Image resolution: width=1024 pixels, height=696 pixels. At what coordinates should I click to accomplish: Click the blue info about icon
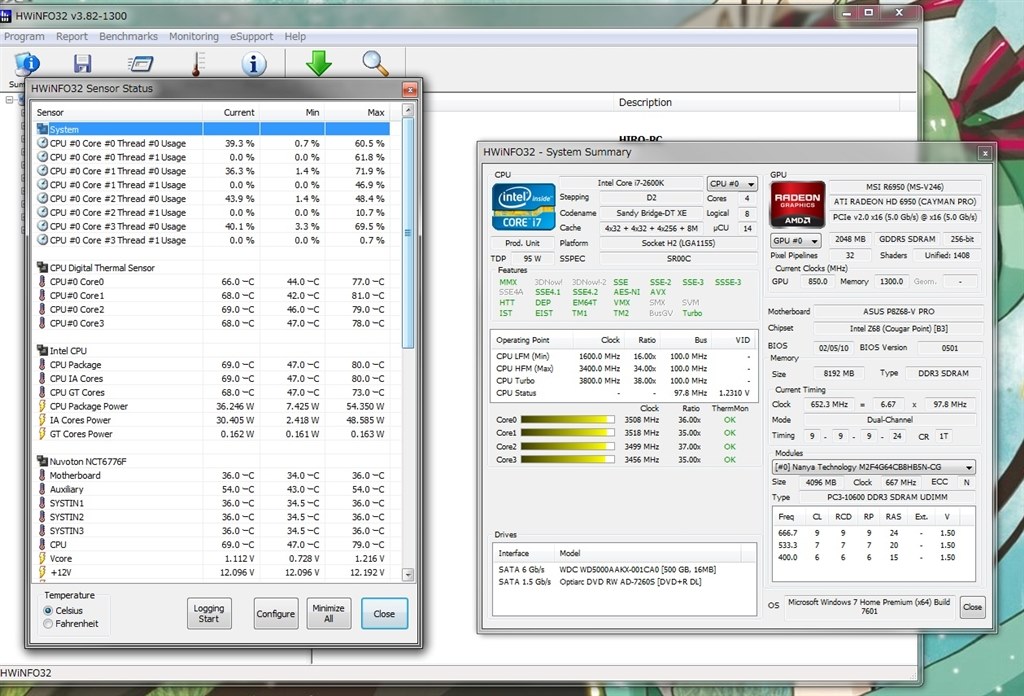[x=255, y=63]
